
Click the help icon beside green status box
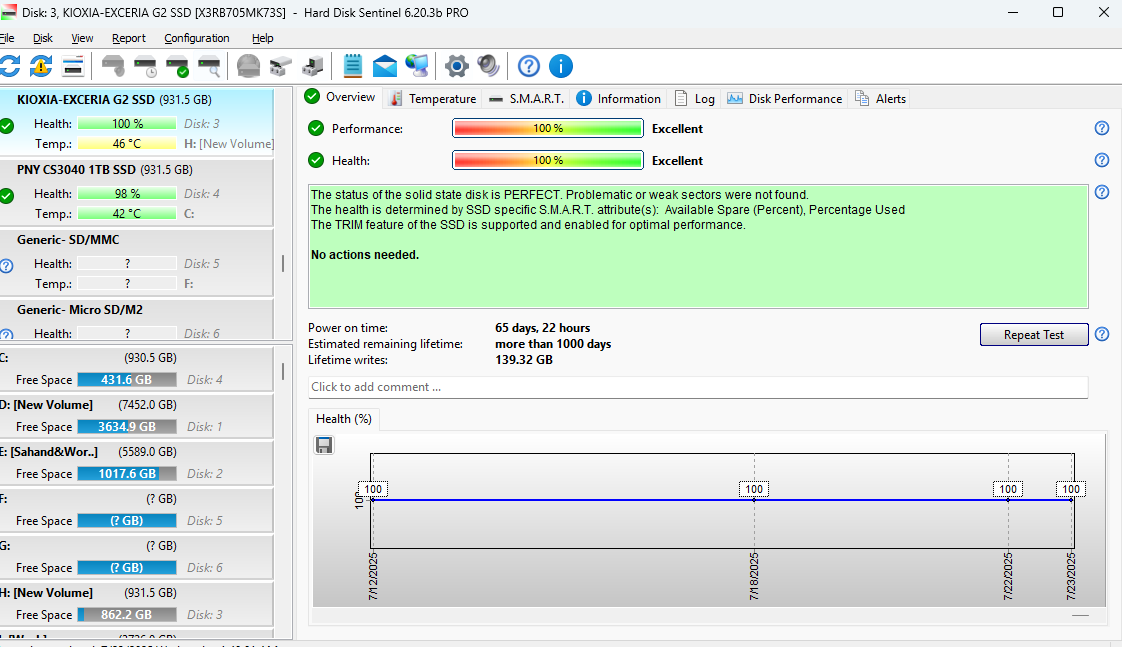pos(1102,192)
